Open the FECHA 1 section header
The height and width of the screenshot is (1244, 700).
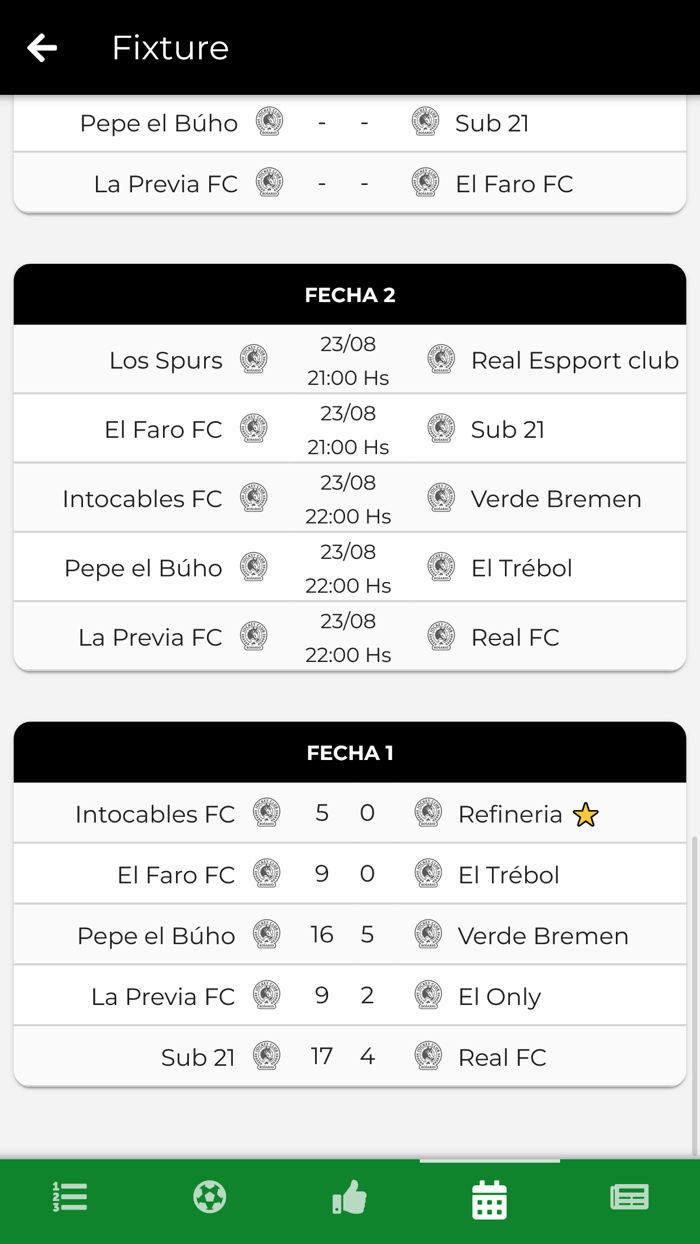(350, 752)
